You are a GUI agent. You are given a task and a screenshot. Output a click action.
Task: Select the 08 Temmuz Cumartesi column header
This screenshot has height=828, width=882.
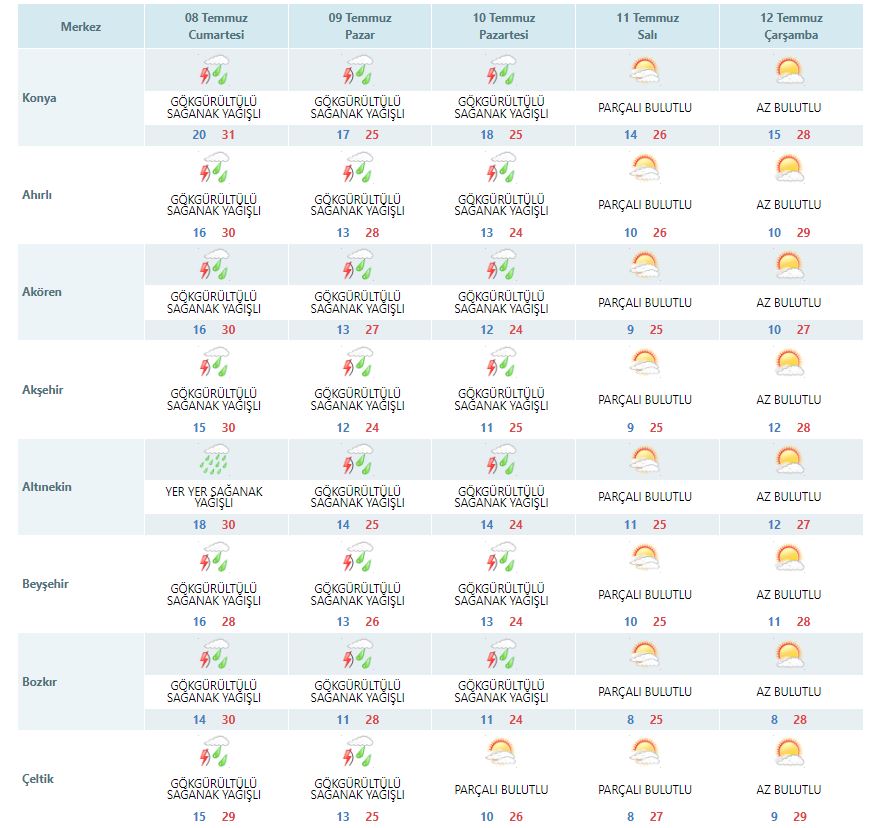pyautogui.click(x=215, y=26)
